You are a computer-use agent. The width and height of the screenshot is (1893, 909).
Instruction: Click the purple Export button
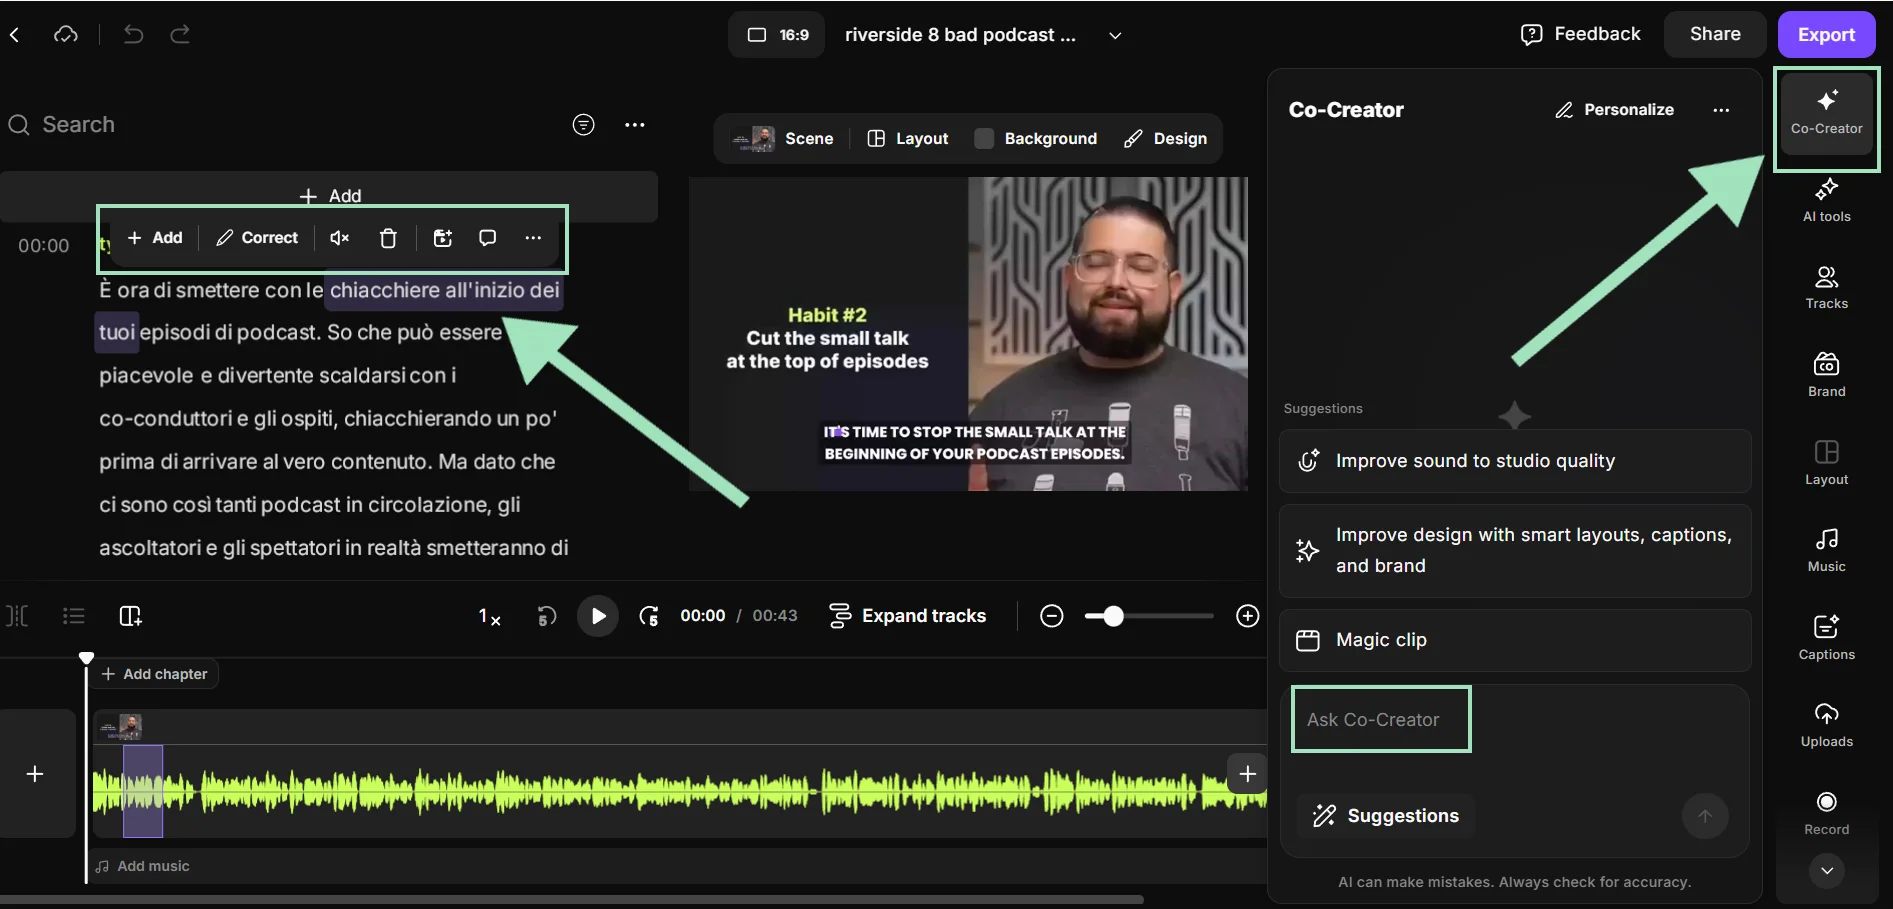pyautogui.click(x=1826, y=34)
